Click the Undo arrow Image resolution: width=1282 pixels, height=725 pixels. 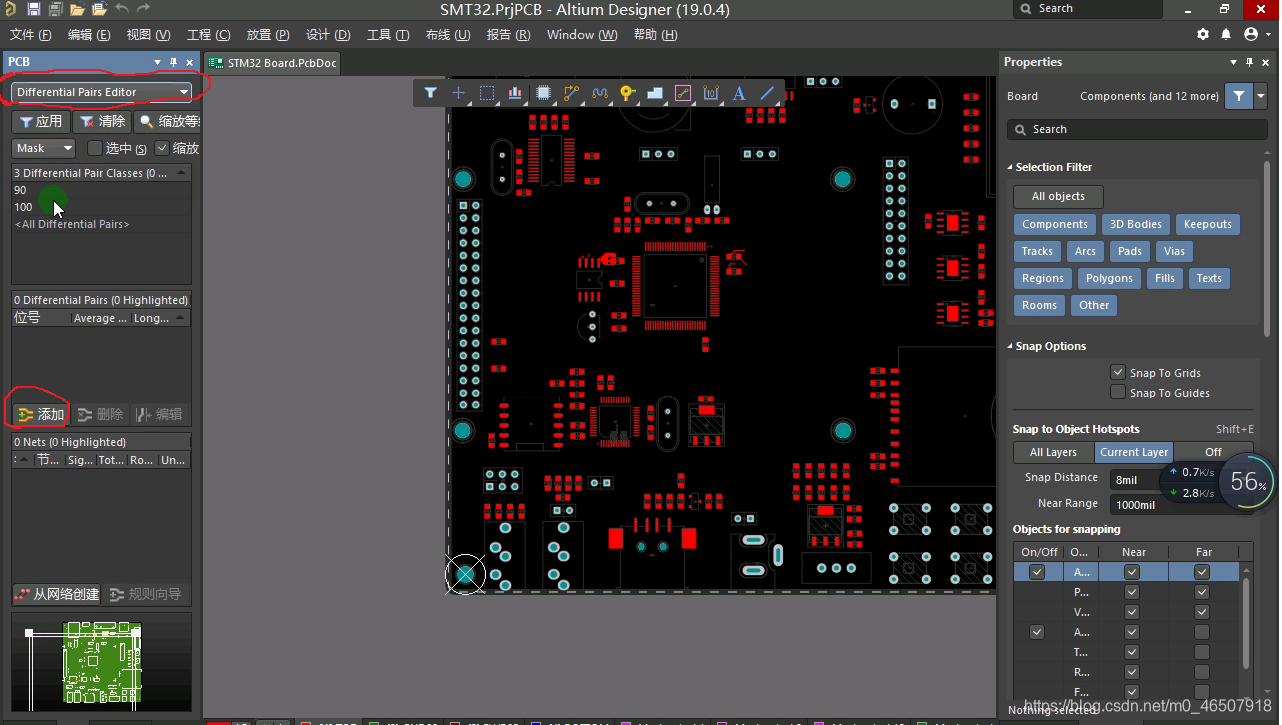pyautogui.click(x=122, y=10)
